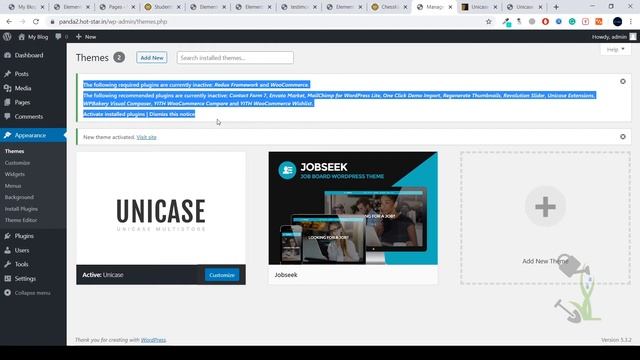Switch to Pages tab

pos(117,7)
